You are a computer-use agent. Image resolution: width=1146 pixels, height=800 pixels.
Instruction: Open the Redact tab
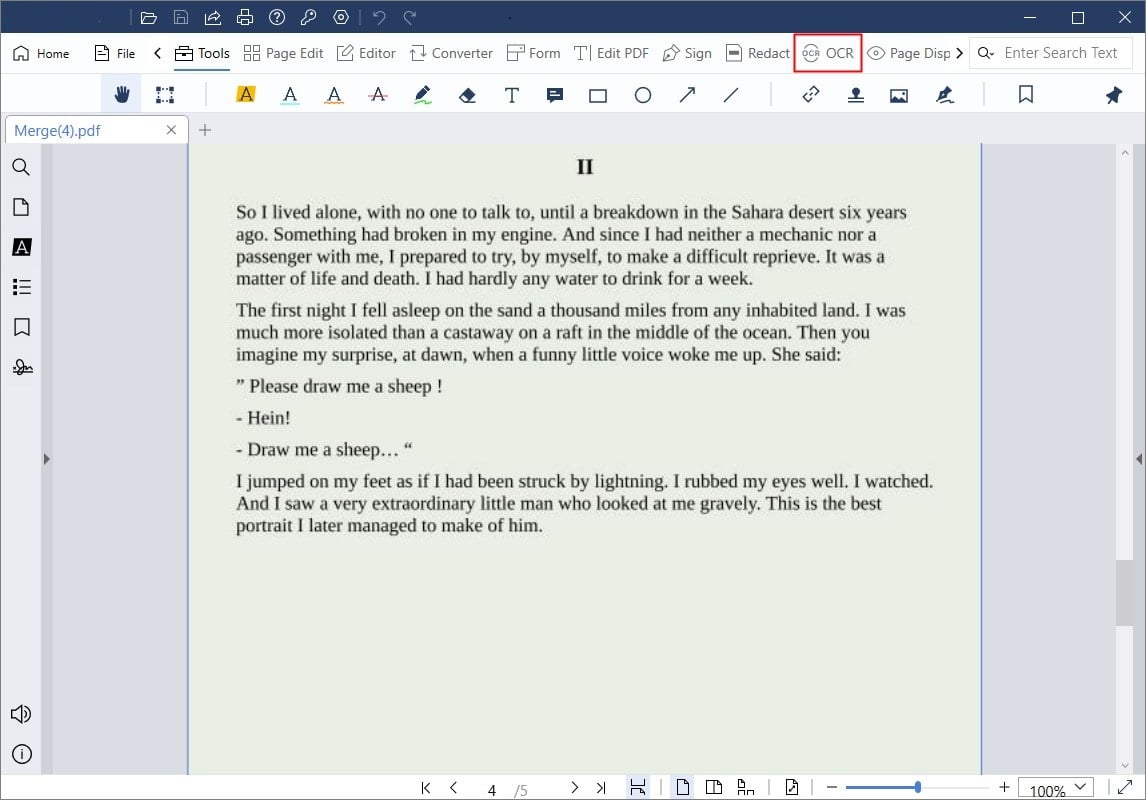pos(758,53)
